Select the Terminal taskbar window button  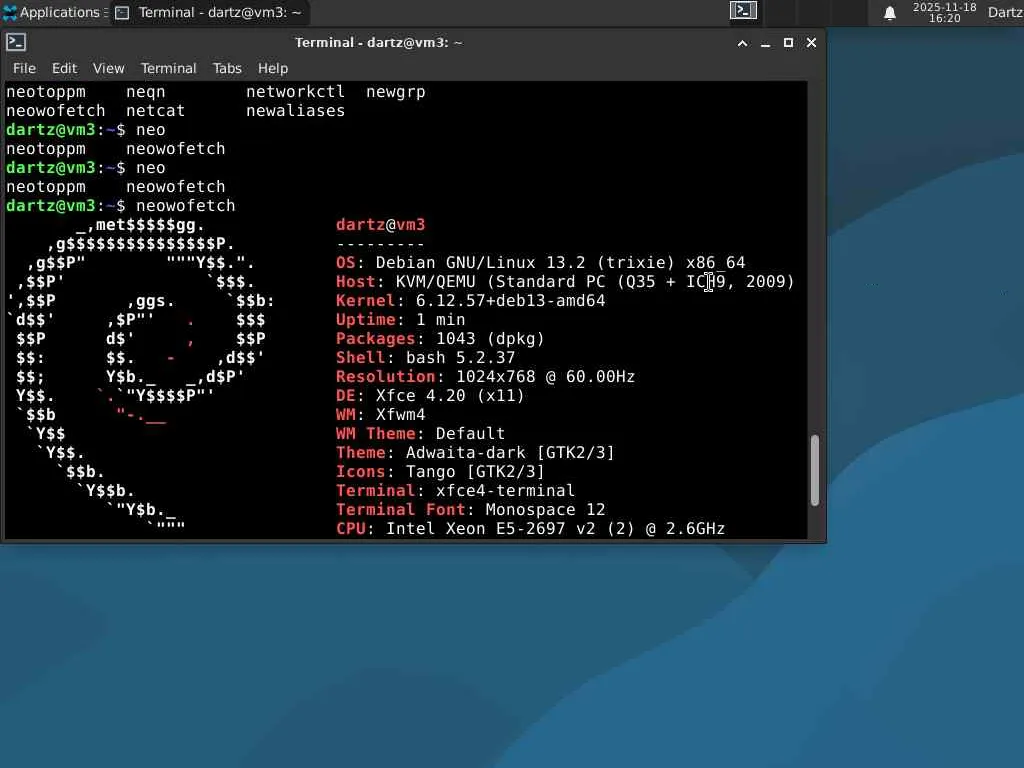pyautogui.click(x=209, y=12)
